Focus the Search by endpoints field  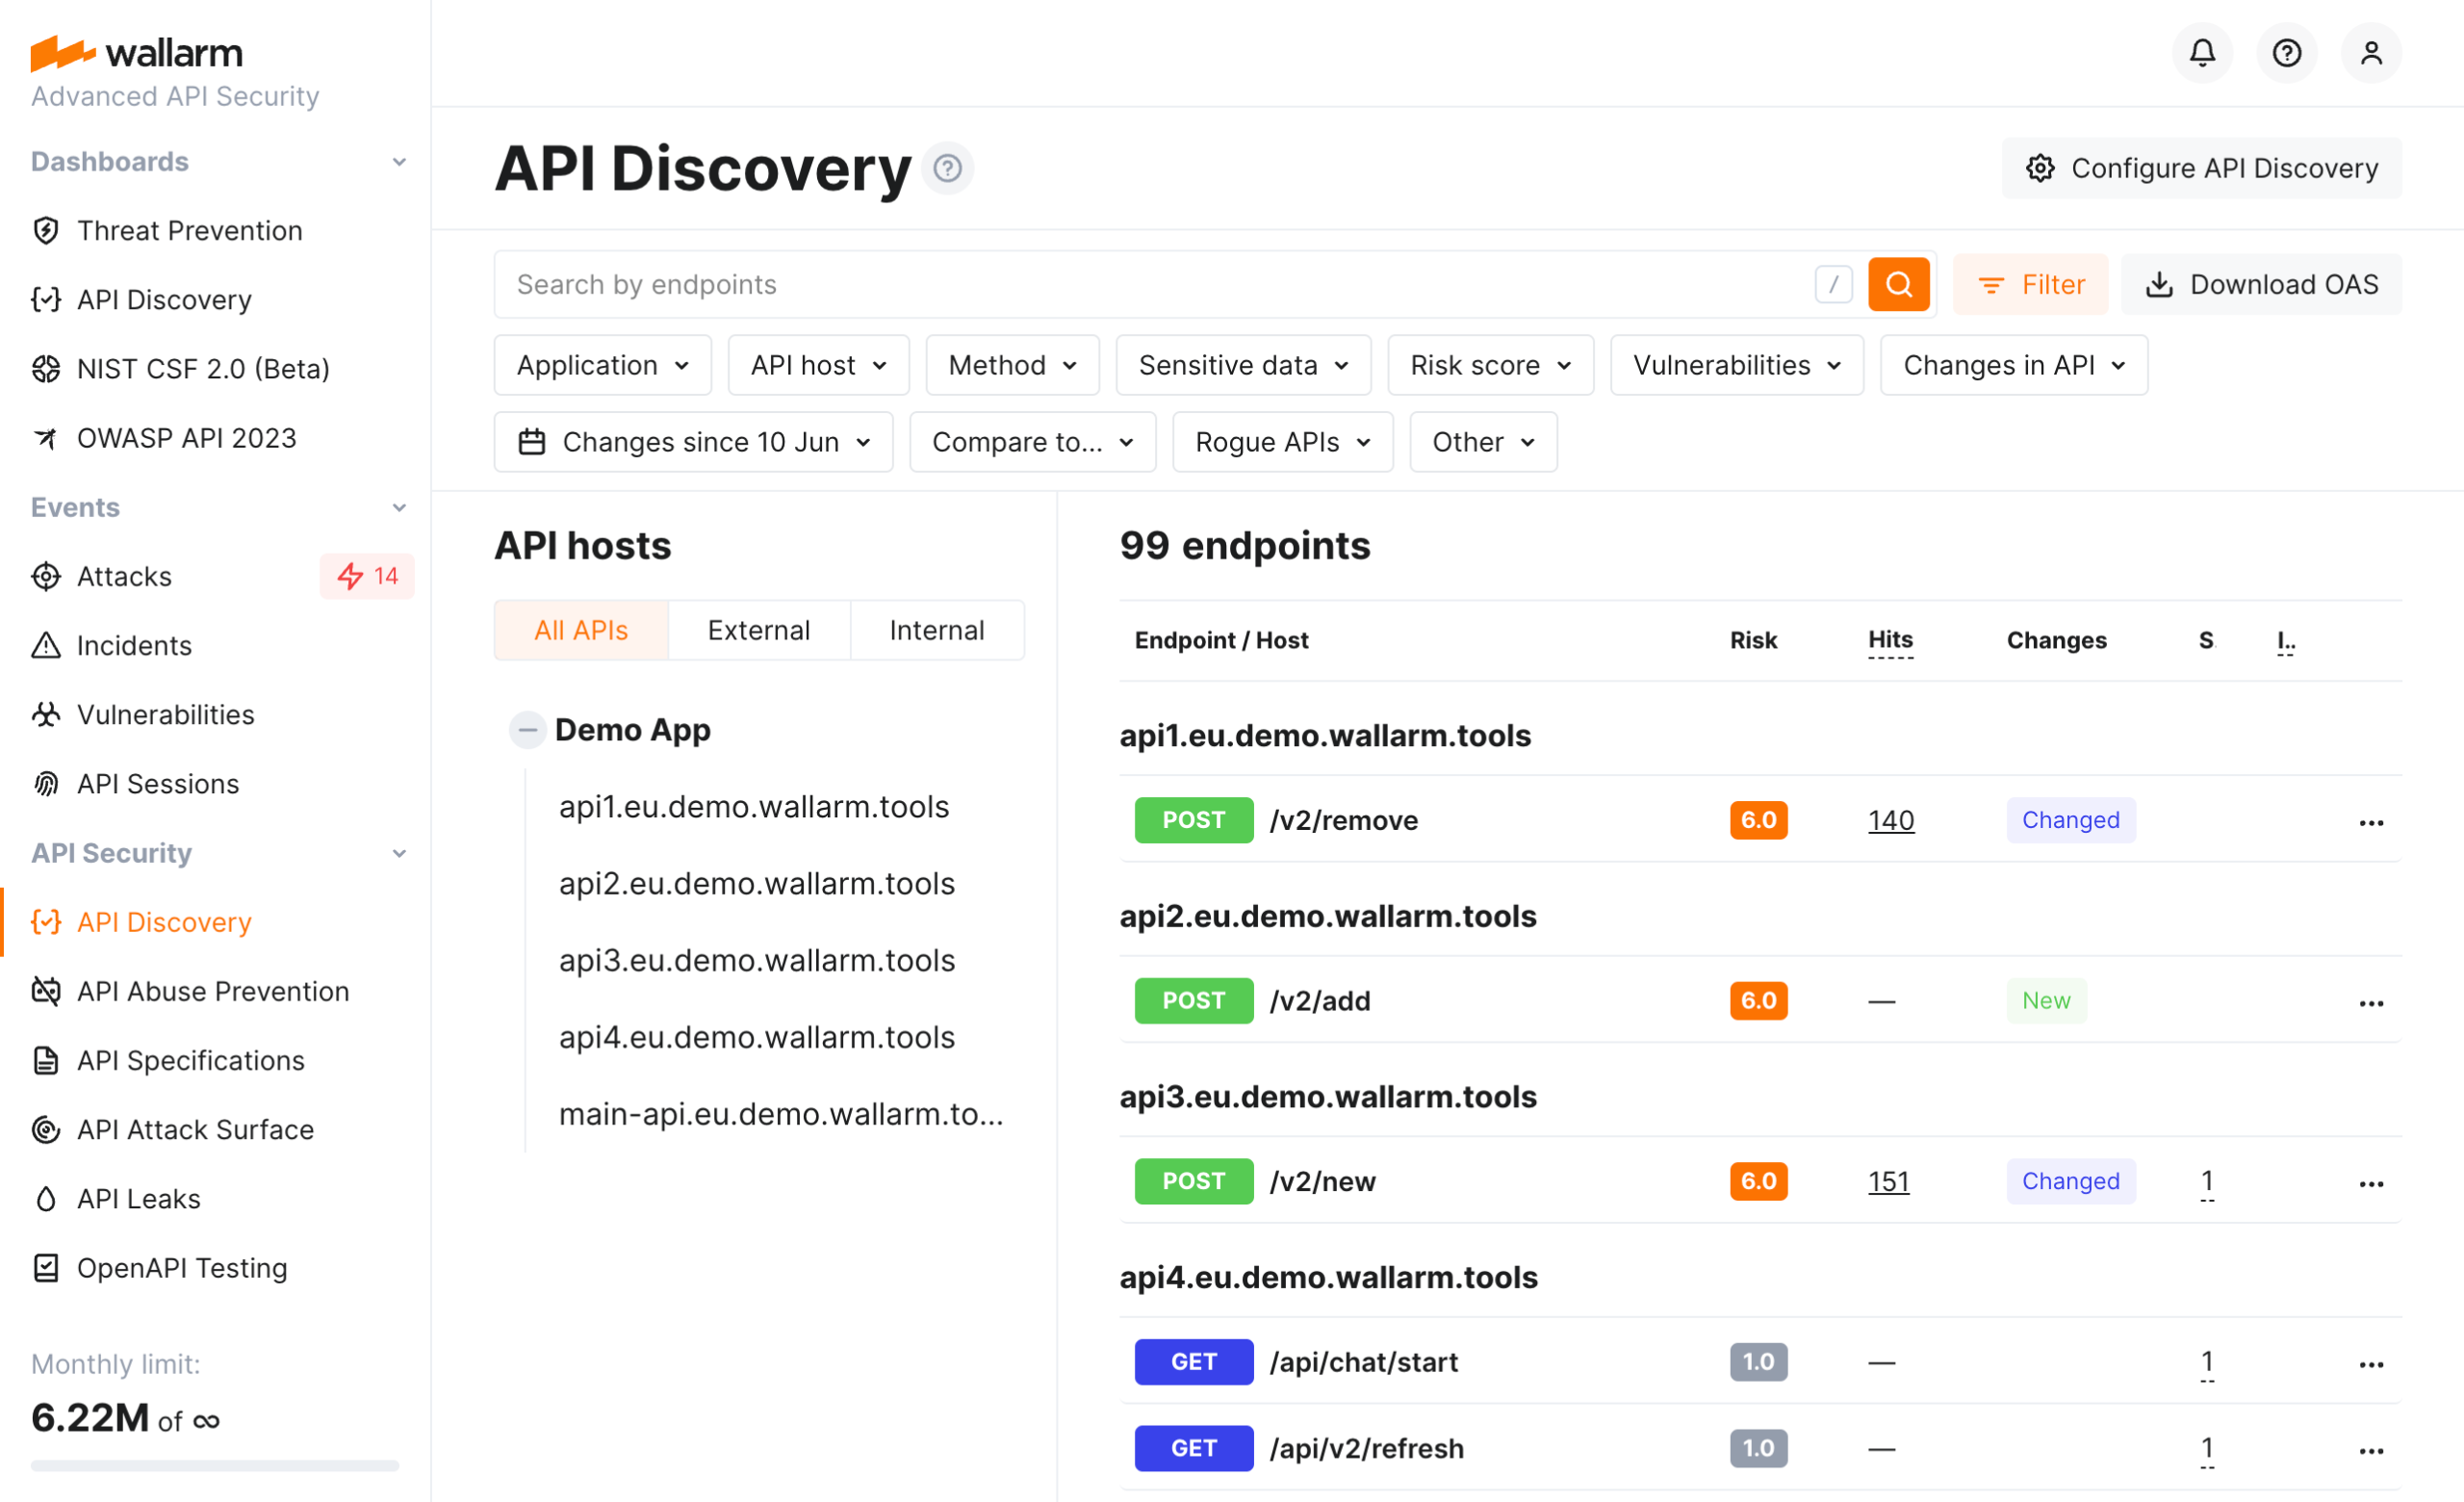[1150, 285]
